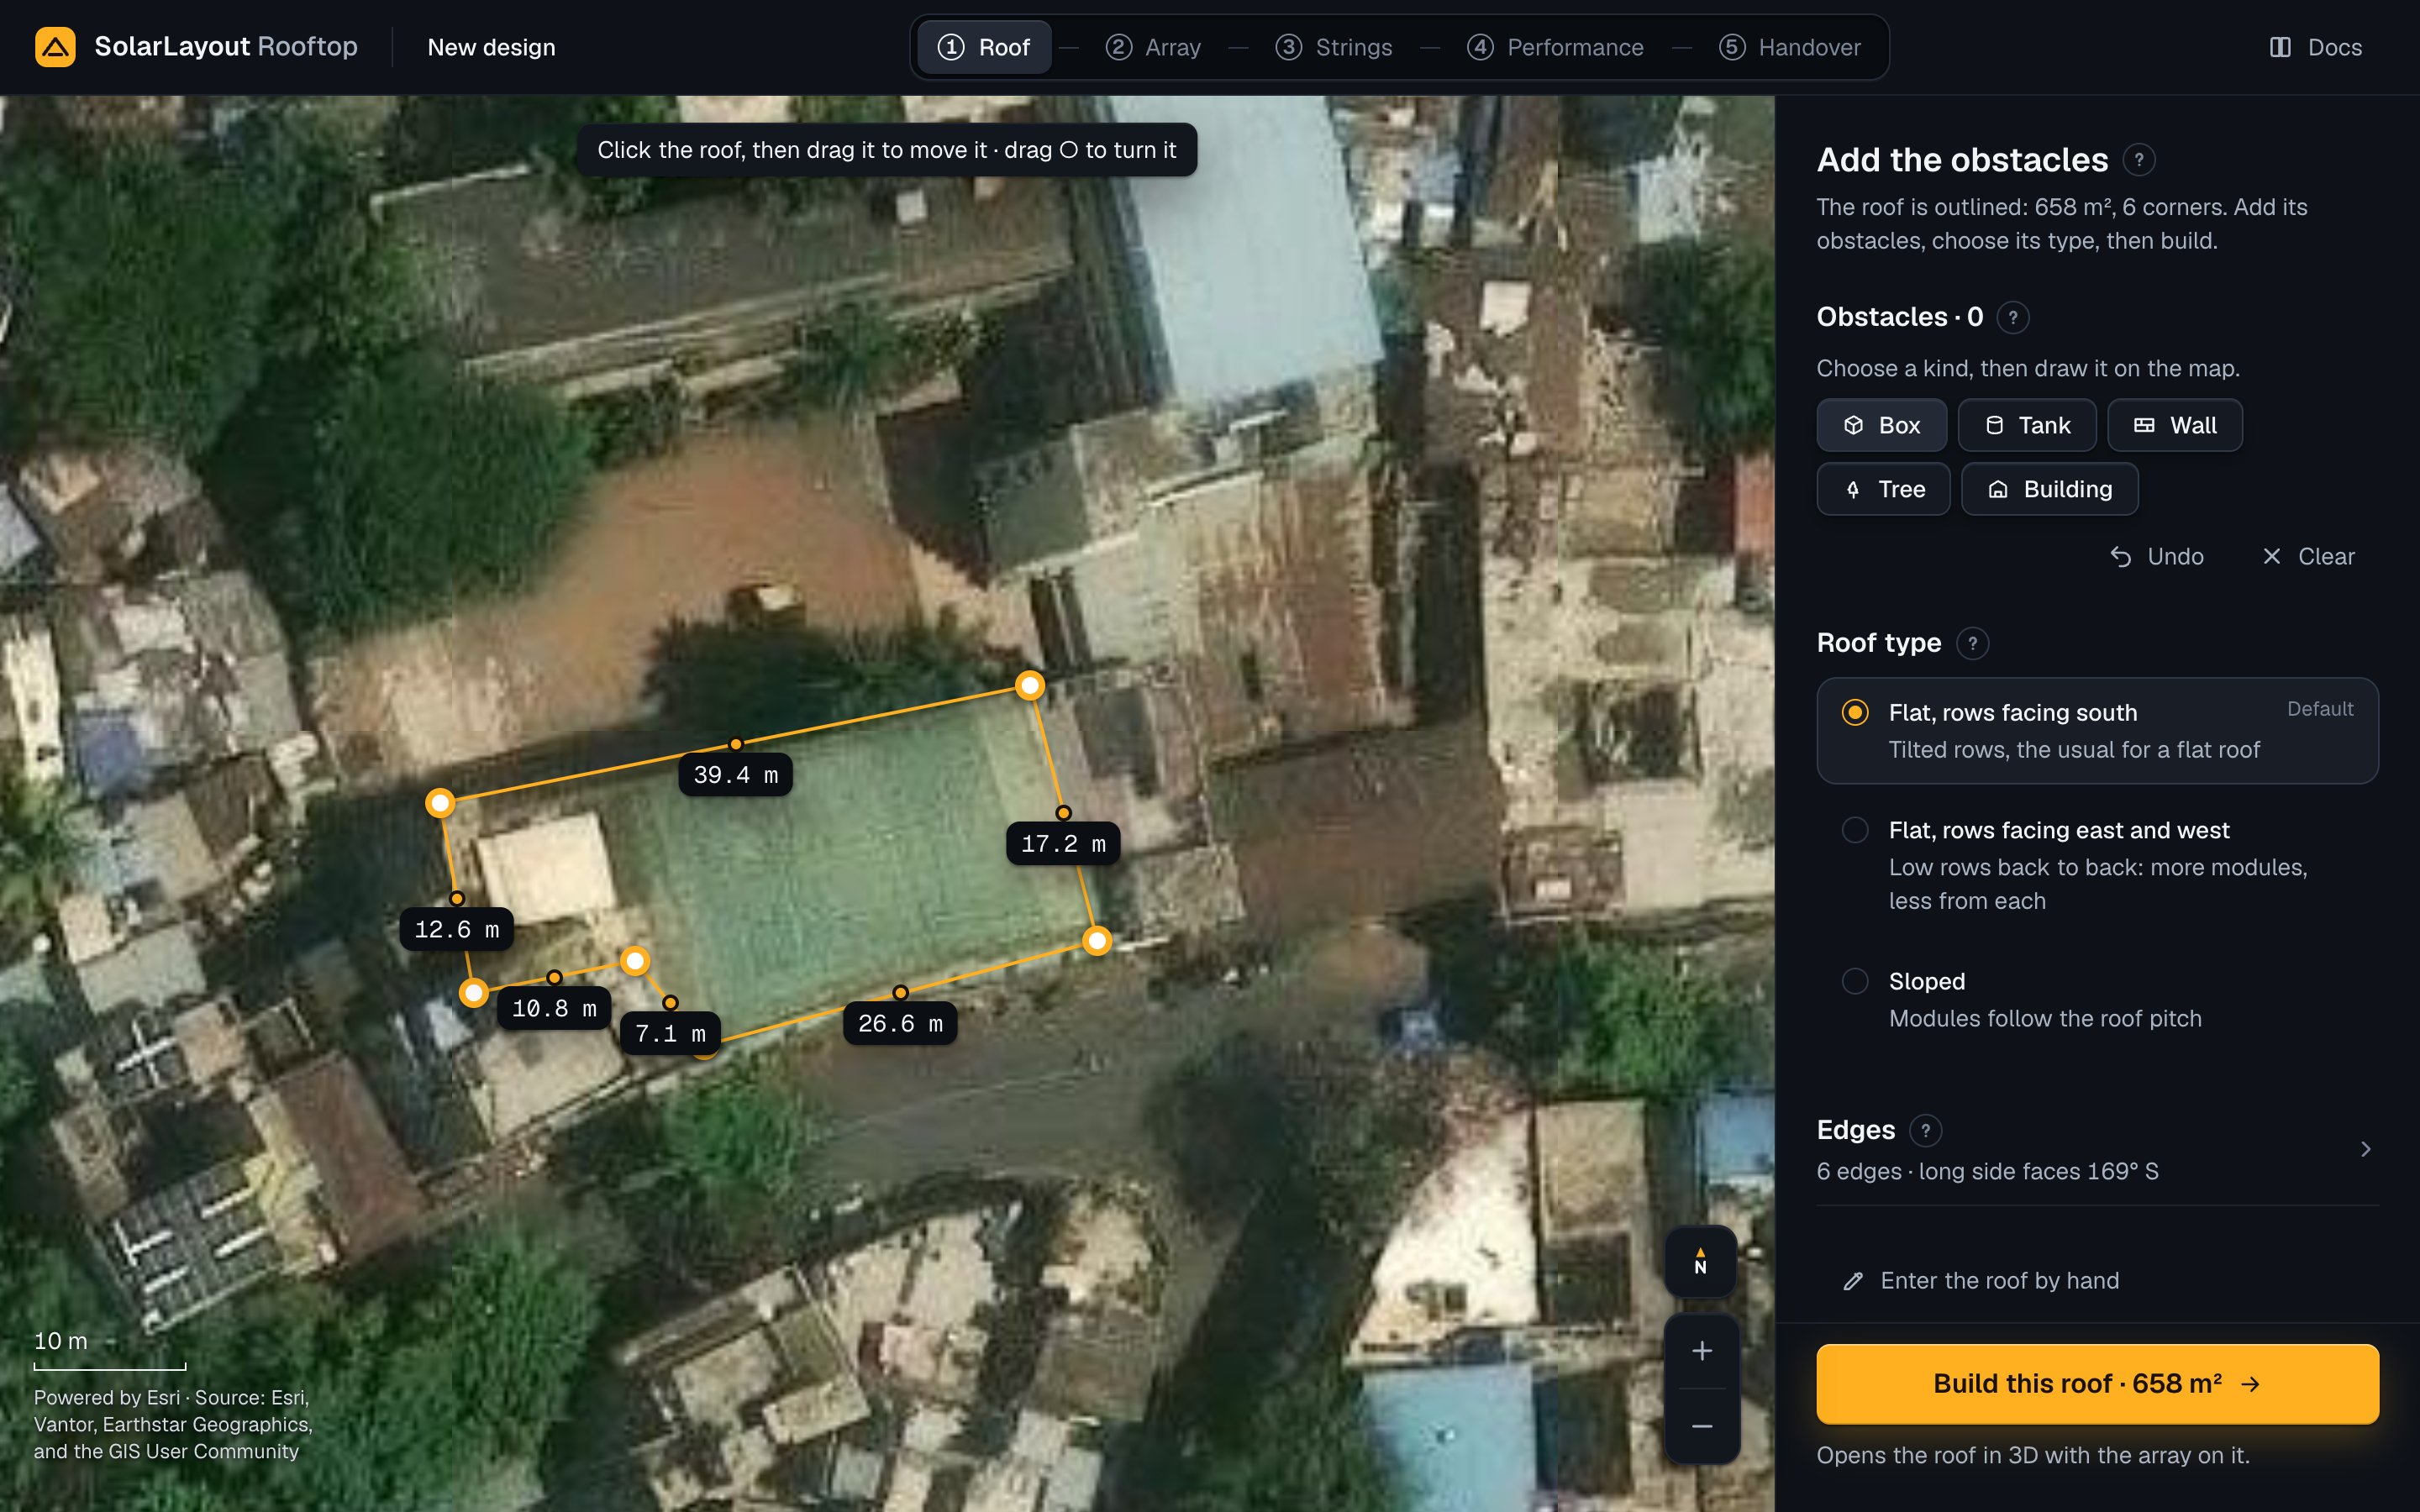The image size is (2420, 1512).
Task: Click the Esri attribution text
Action: (173, 1424)
